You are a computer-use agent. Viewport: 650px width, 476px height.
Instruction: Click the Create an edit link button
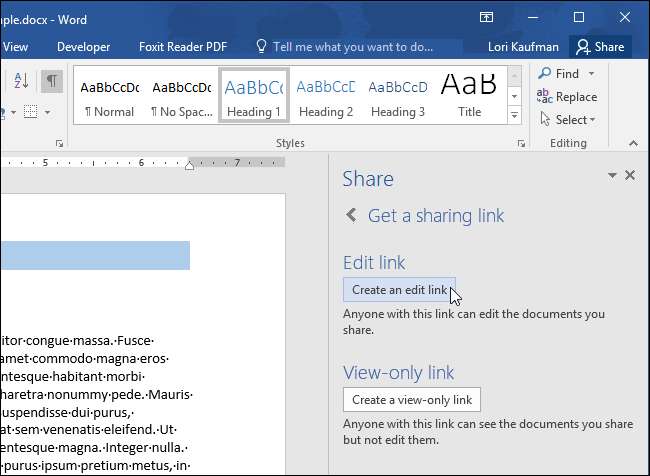[x=399, y=290]
